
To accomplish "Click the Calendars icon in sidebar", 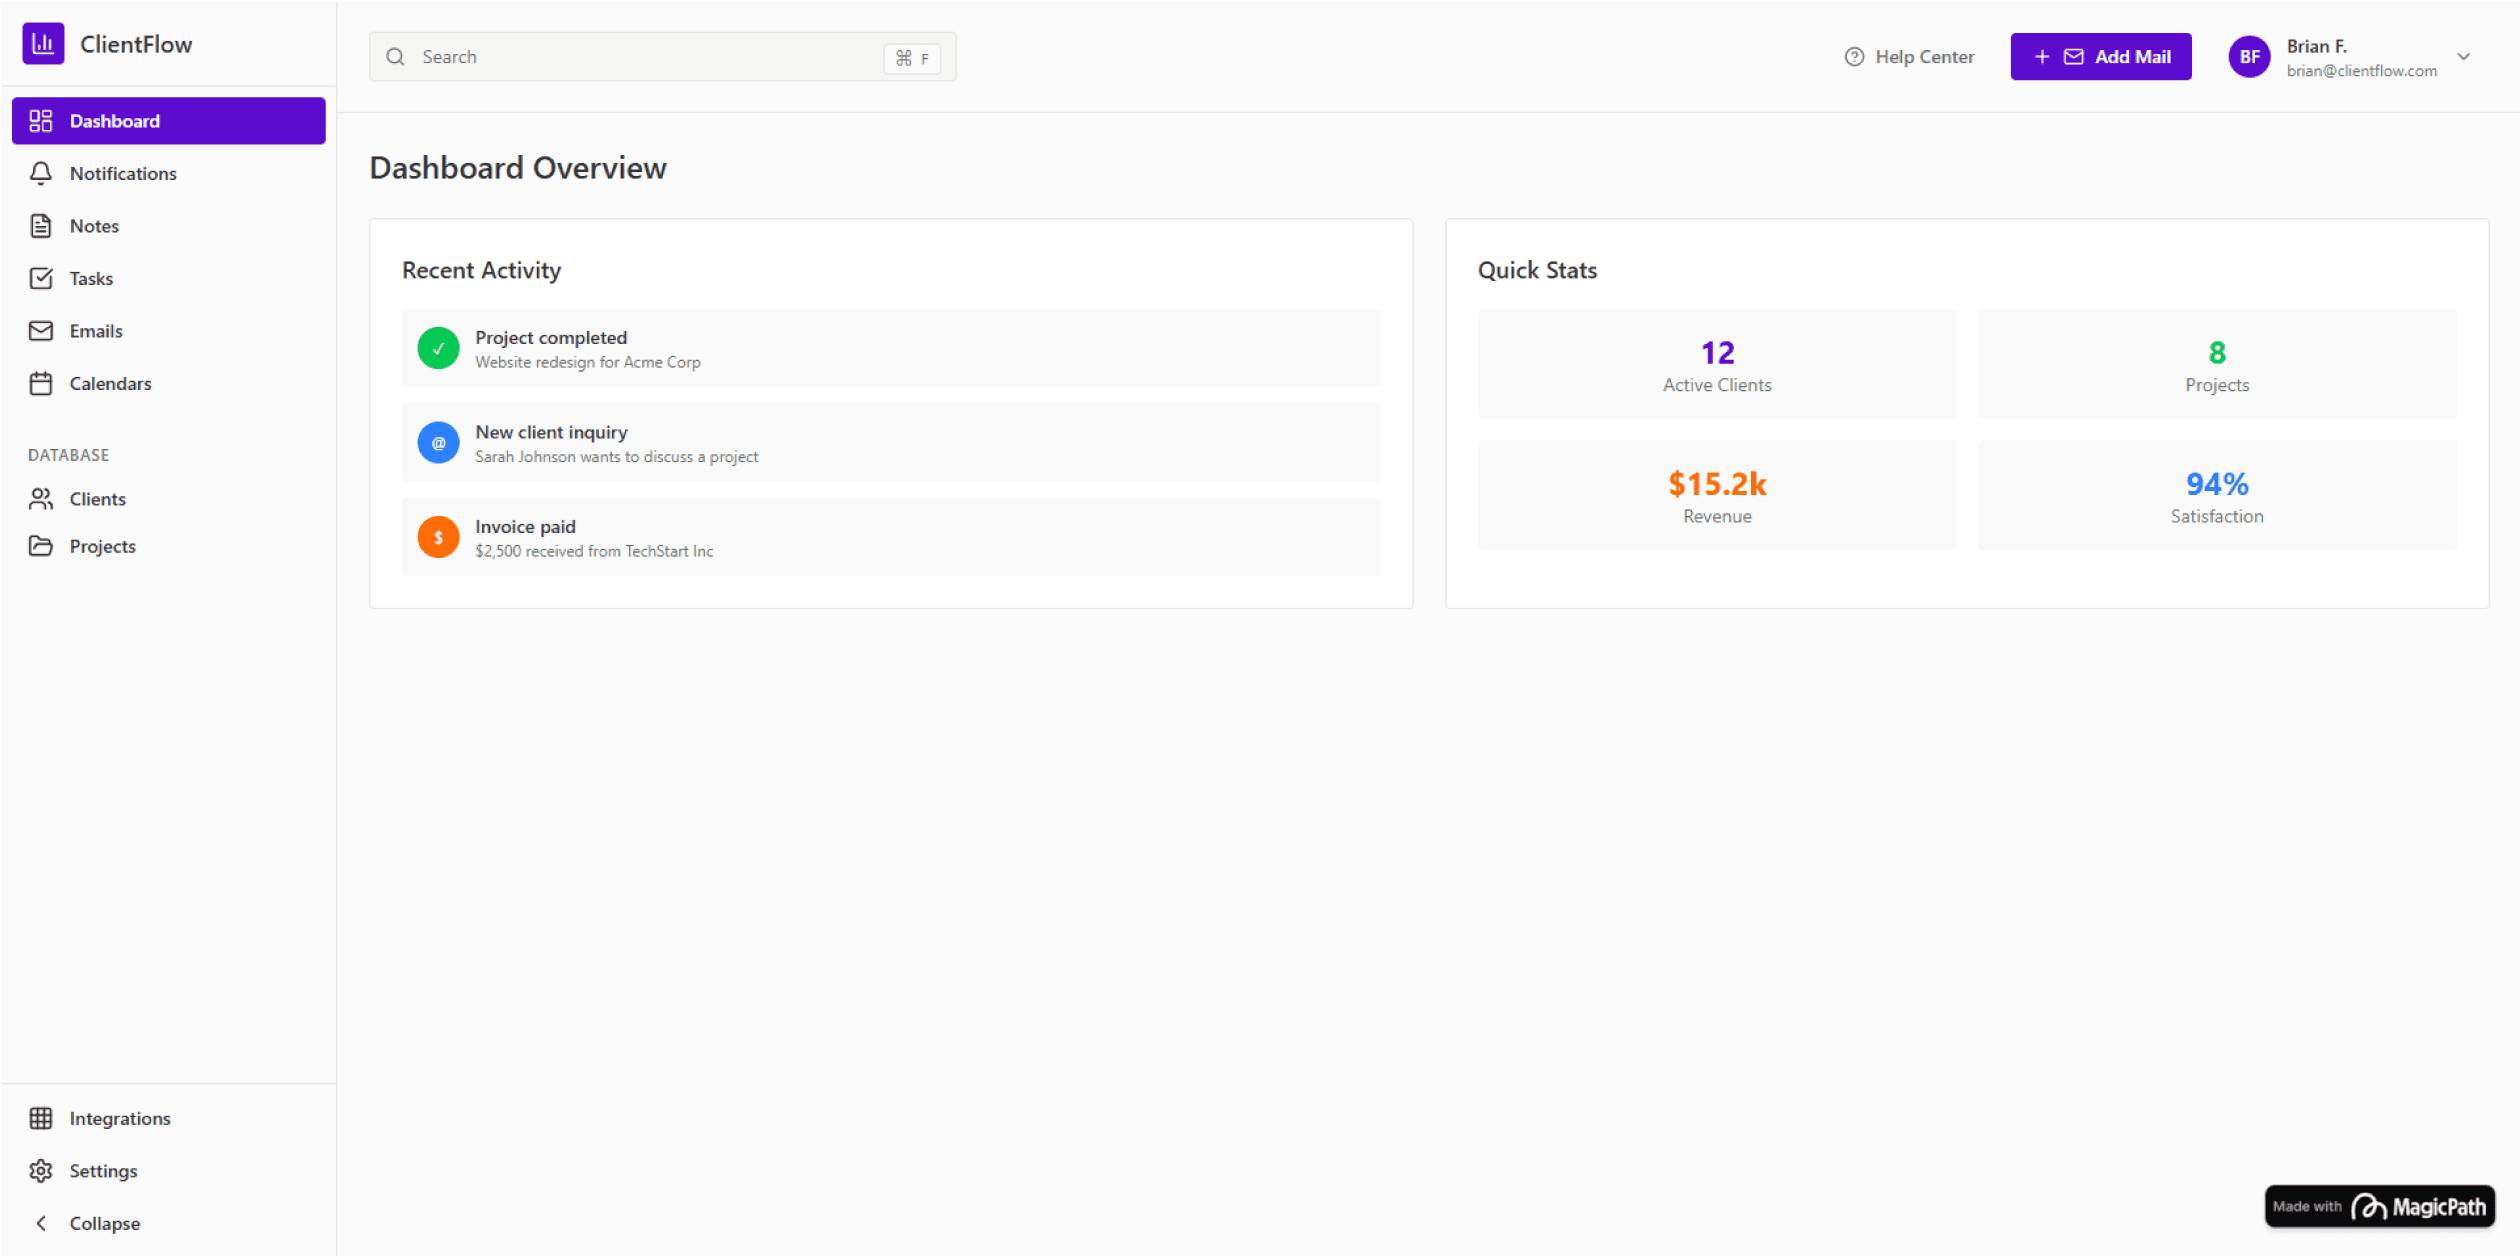I will click(41, 384).
